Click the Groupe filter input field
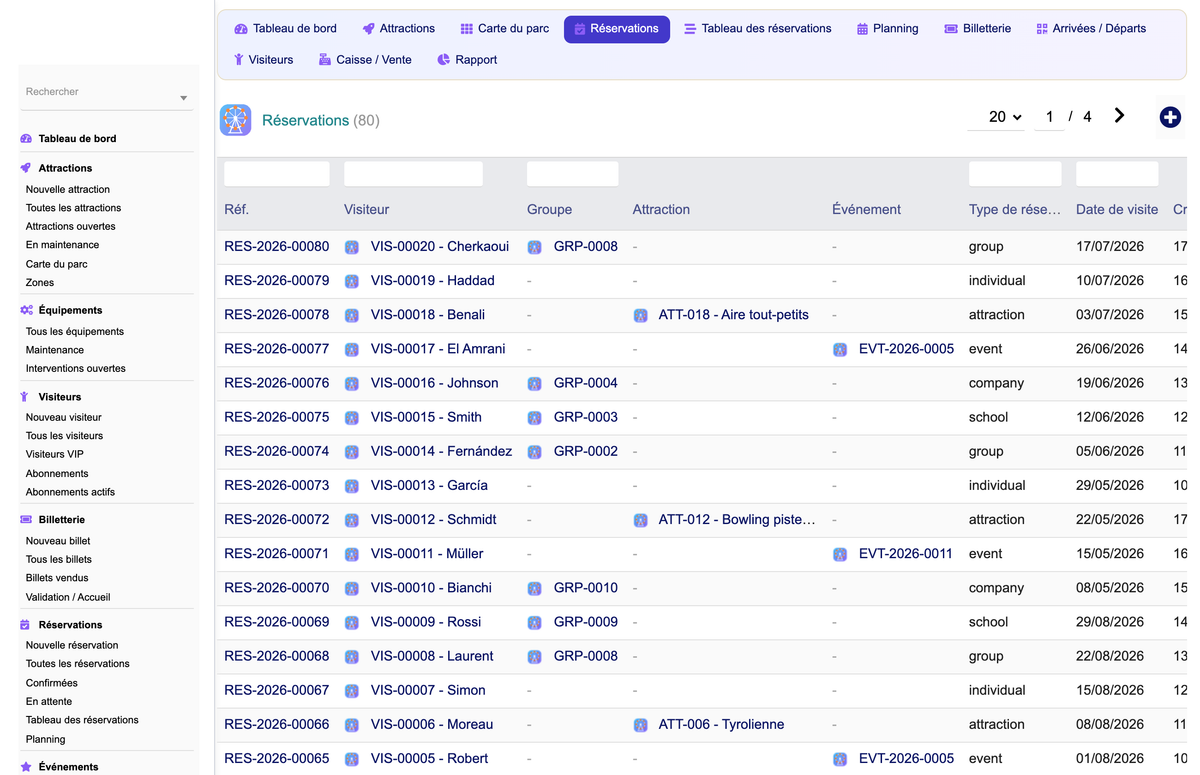 (x=573, y=174)
